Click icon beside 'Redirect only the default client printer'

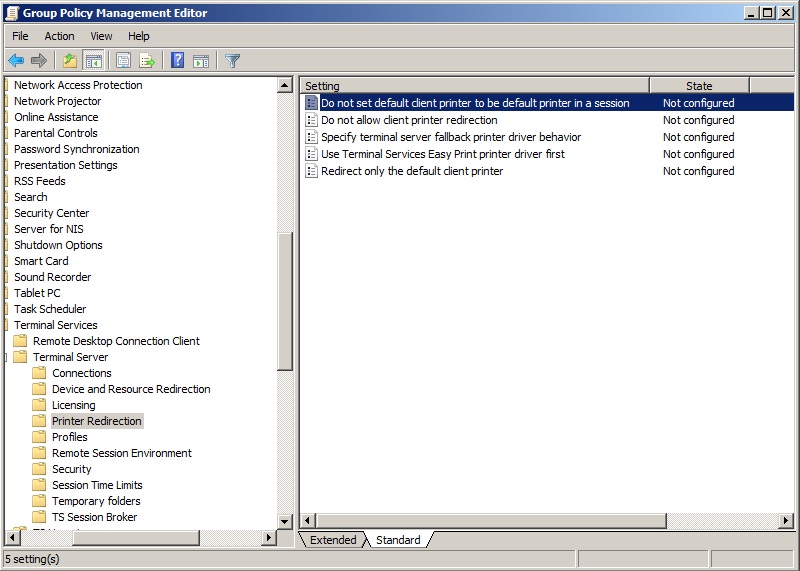tap(311, 171)
